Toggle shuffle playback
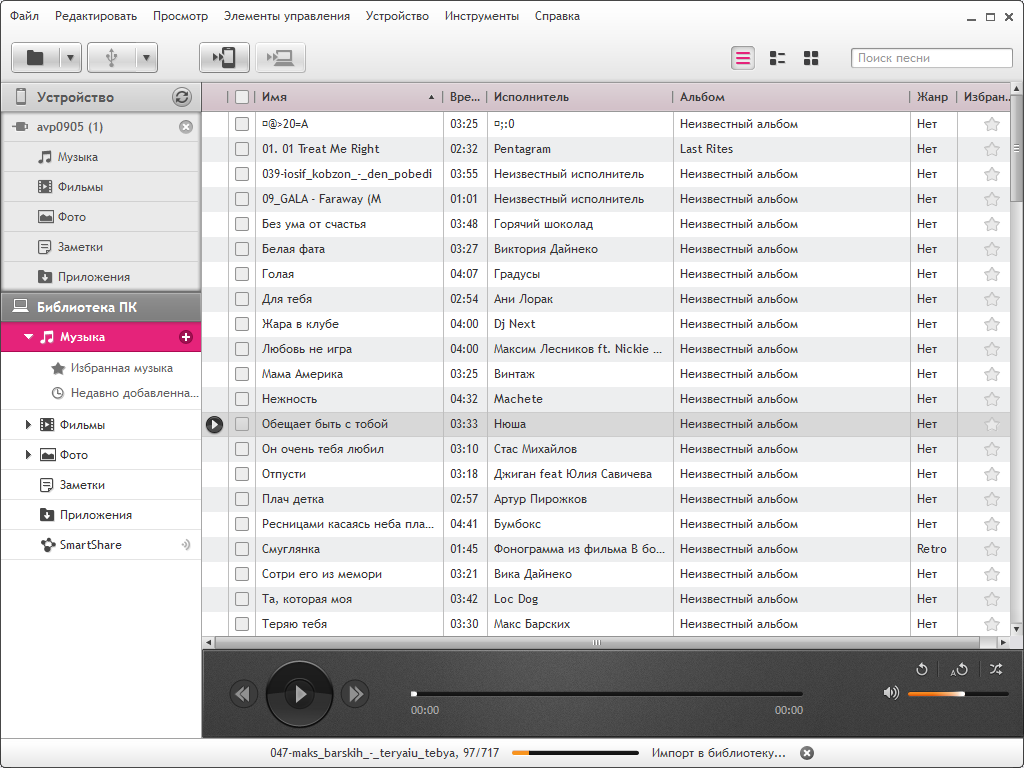 coord(996,669)
